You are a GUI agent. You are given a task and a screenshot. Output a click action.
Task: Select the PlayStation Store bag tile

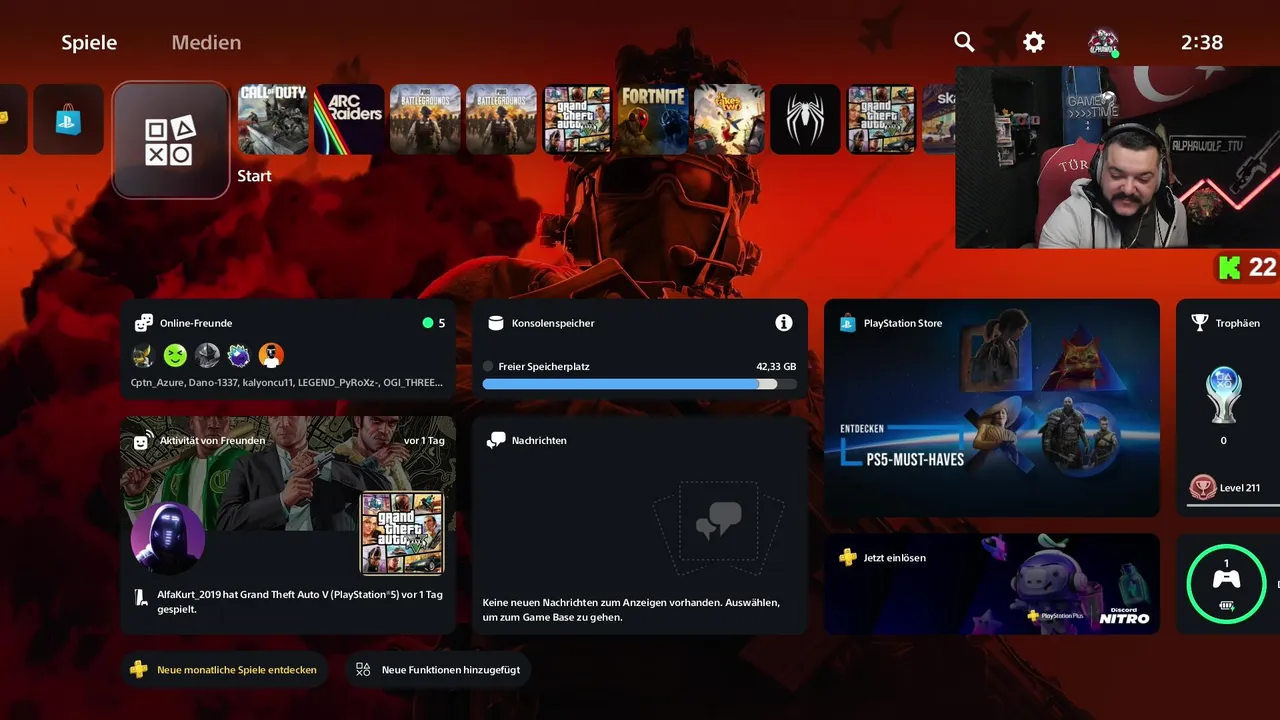(68, 119)
